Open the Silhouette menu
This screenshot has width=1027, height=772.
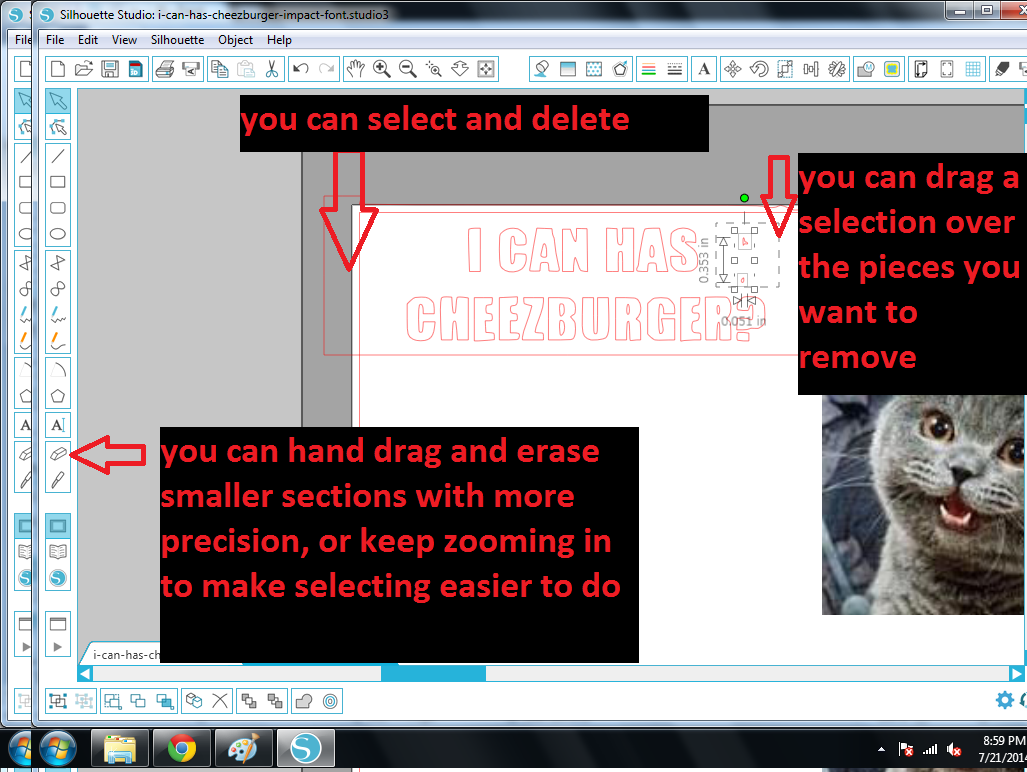coord(177,40)
